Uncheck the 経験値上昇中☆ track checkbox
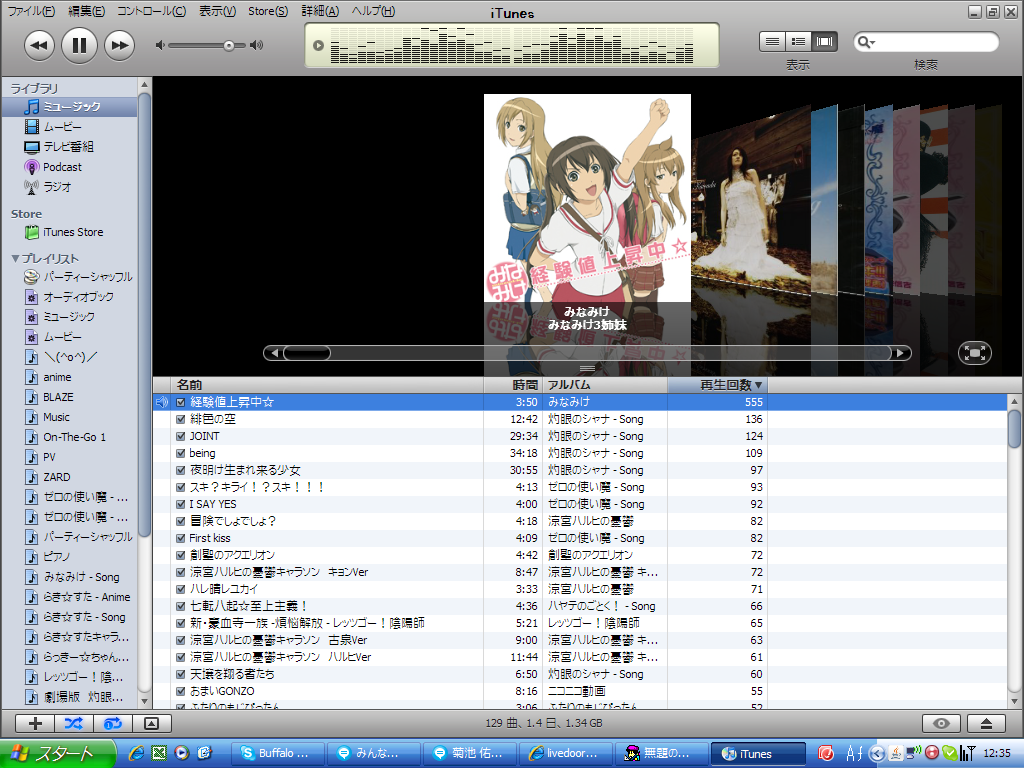 click(181, 403)
